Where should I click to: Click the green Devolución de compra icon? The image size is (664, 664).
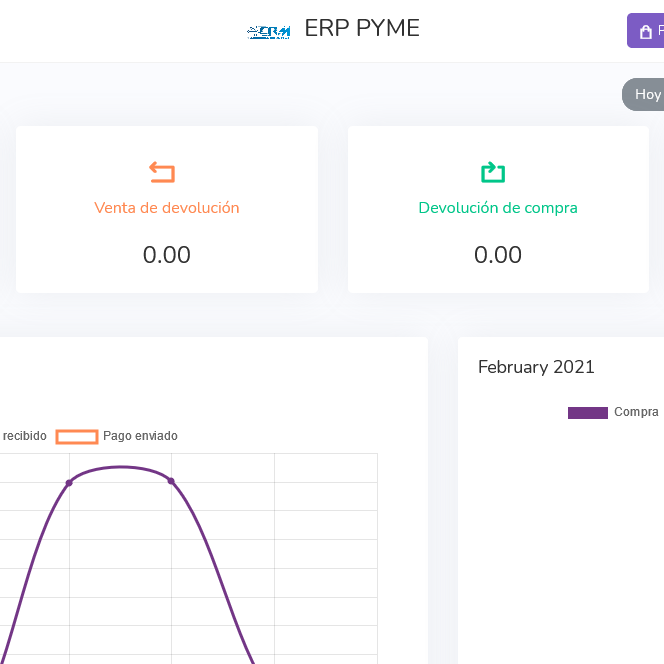point(493,172)
